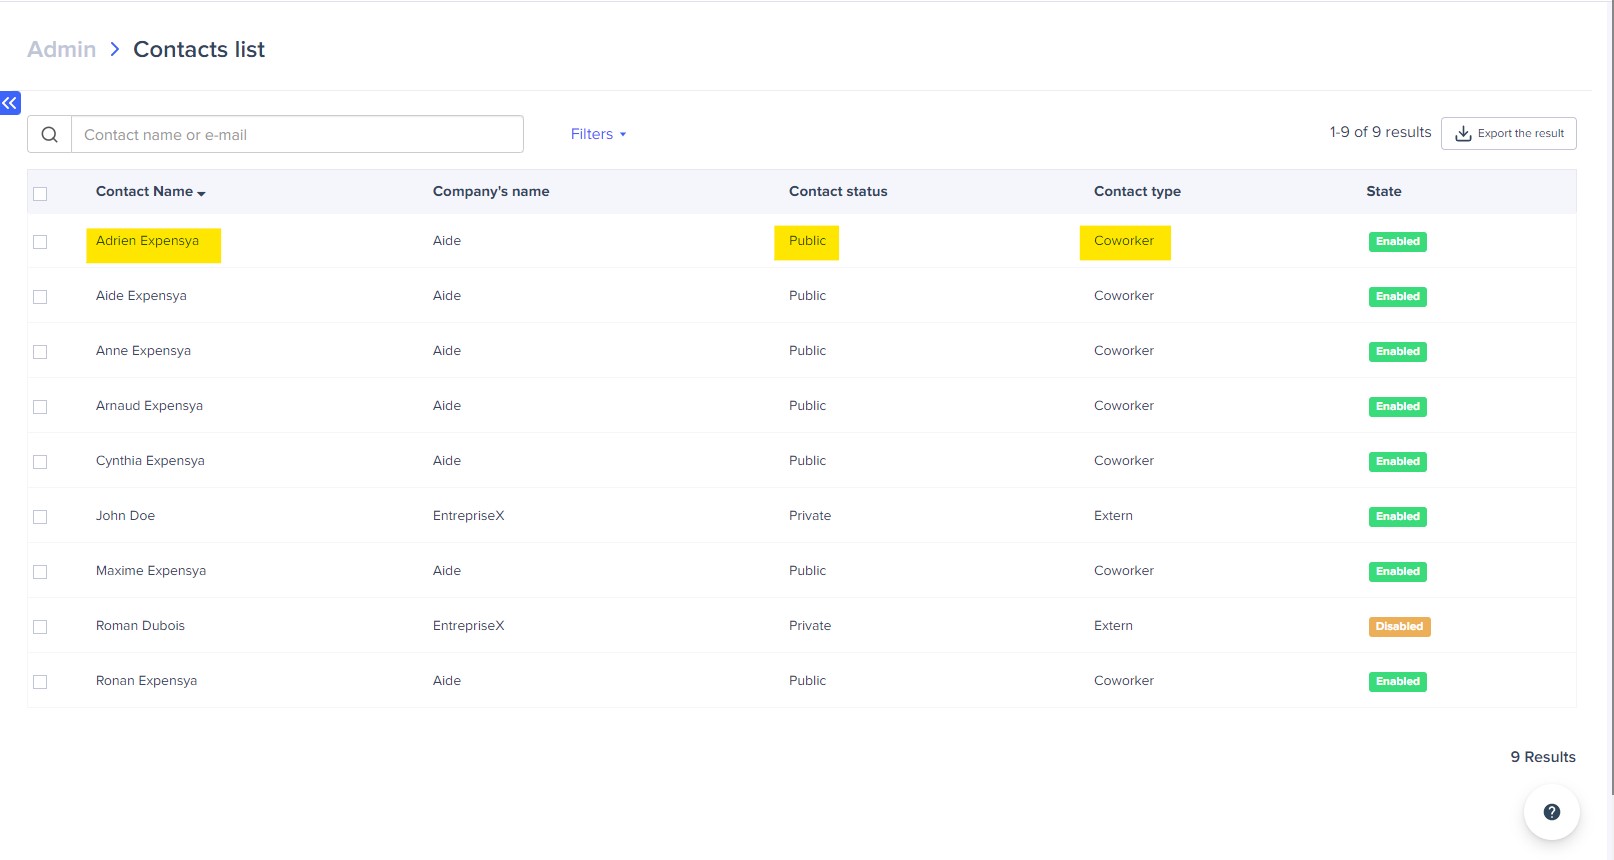Select the Roman Dubois row checkbox
The height and width of the screenshot is (860, 1614).
(40, 627)
